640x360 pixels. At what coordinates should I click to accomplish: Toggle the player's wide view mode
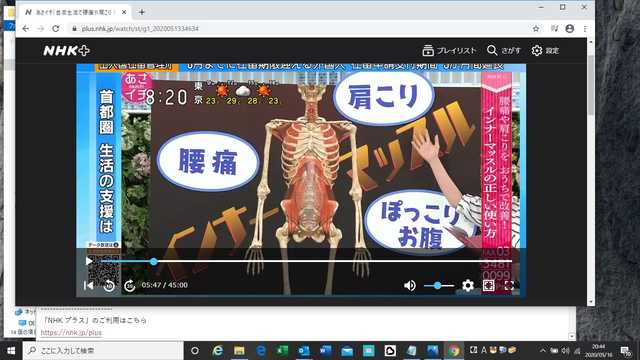[x=489, y=285]
